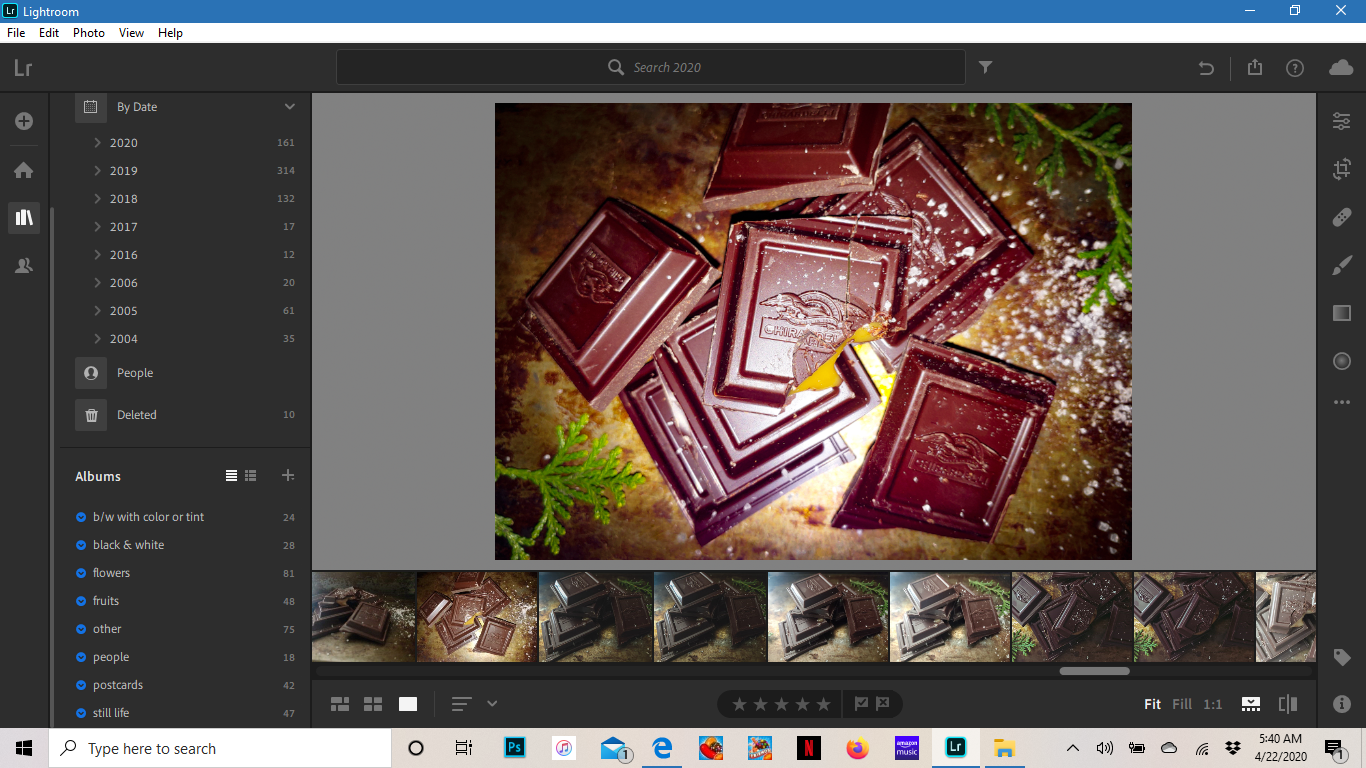
Task: Switch to Square Grid view
Action: click(373, 704)
